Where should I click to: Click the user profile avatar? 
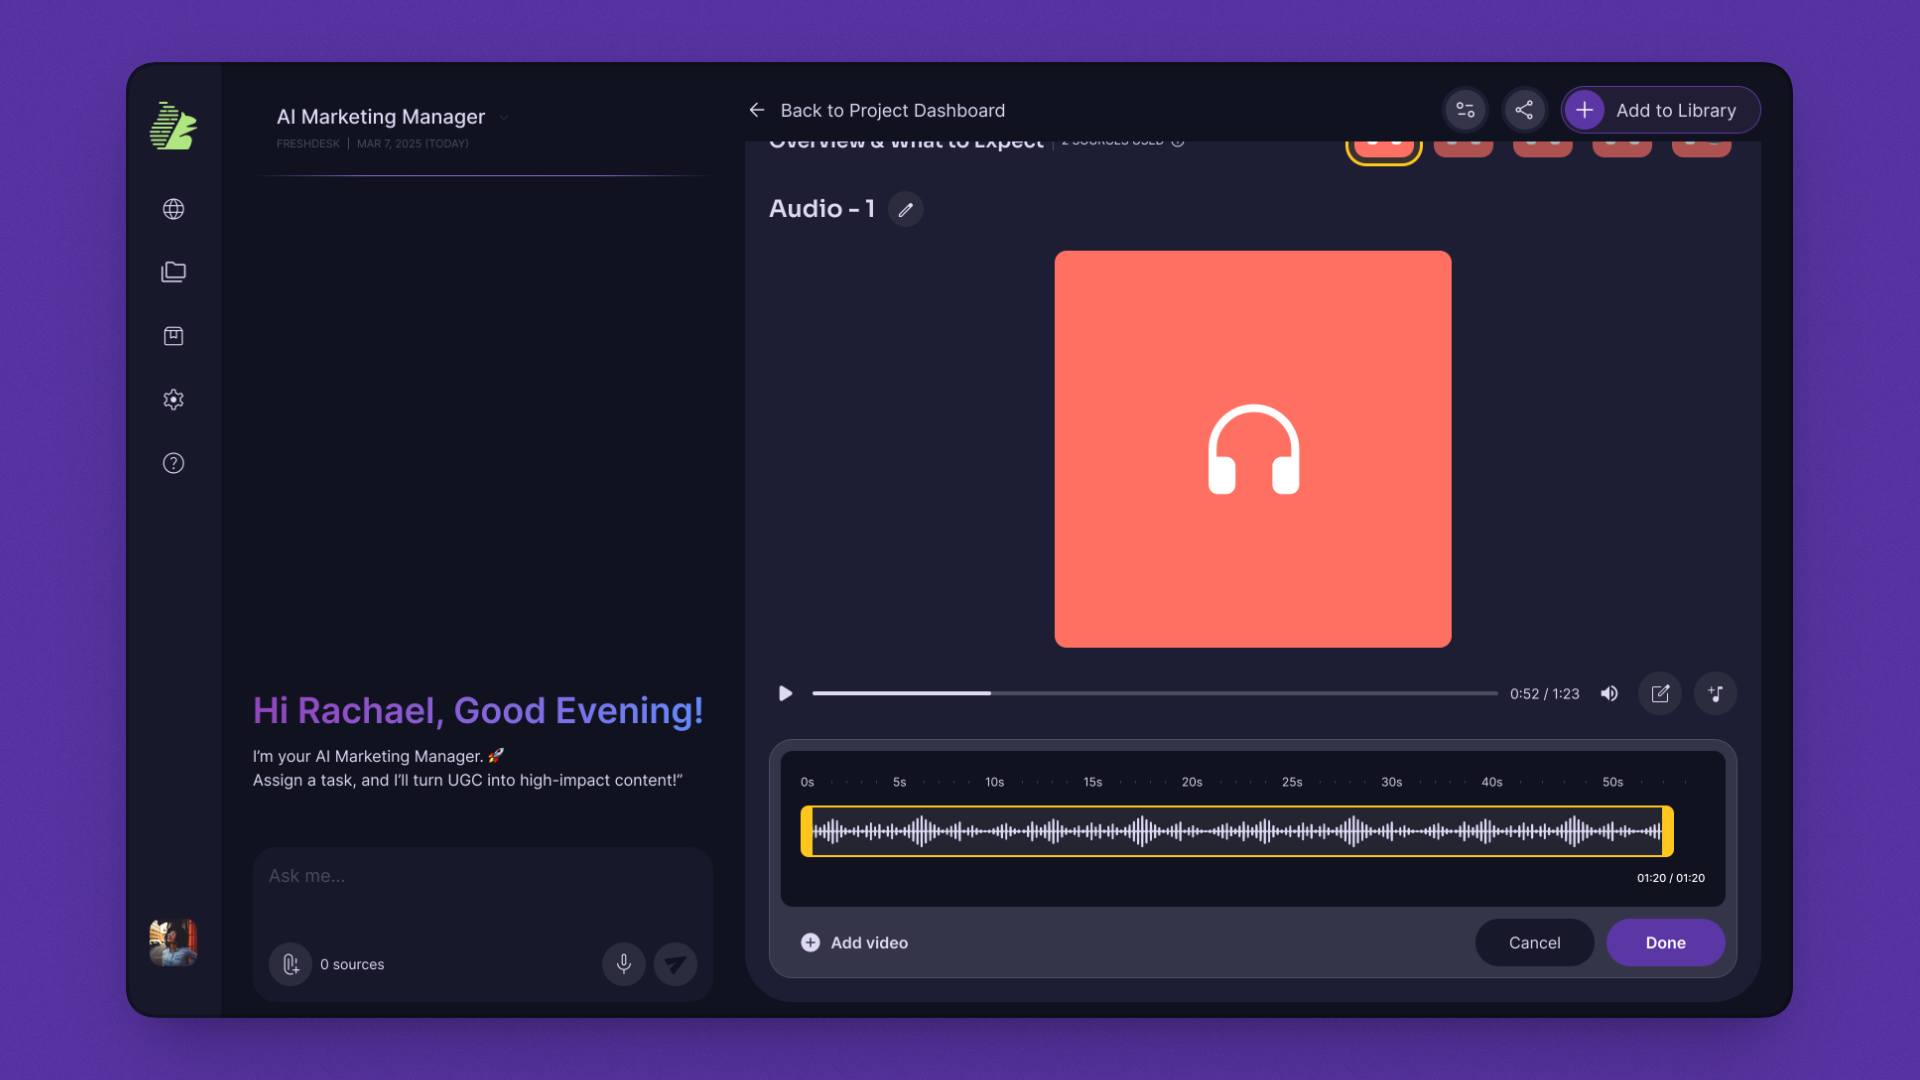(173, 942)
